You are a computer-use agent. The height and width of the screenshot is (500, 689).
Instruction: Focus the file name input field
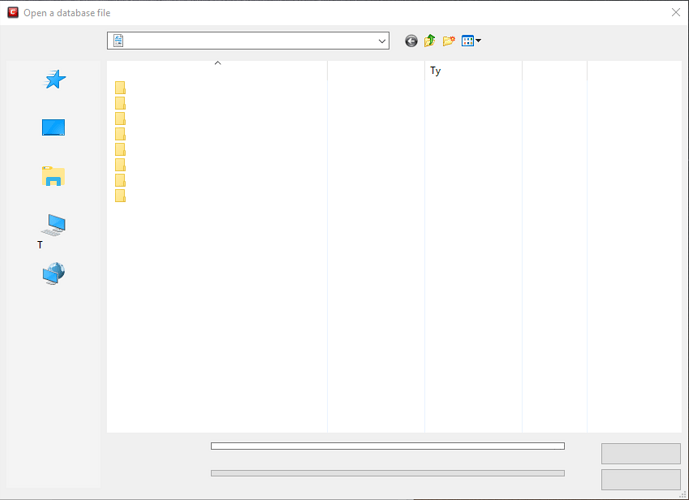(x=388, y=446)
